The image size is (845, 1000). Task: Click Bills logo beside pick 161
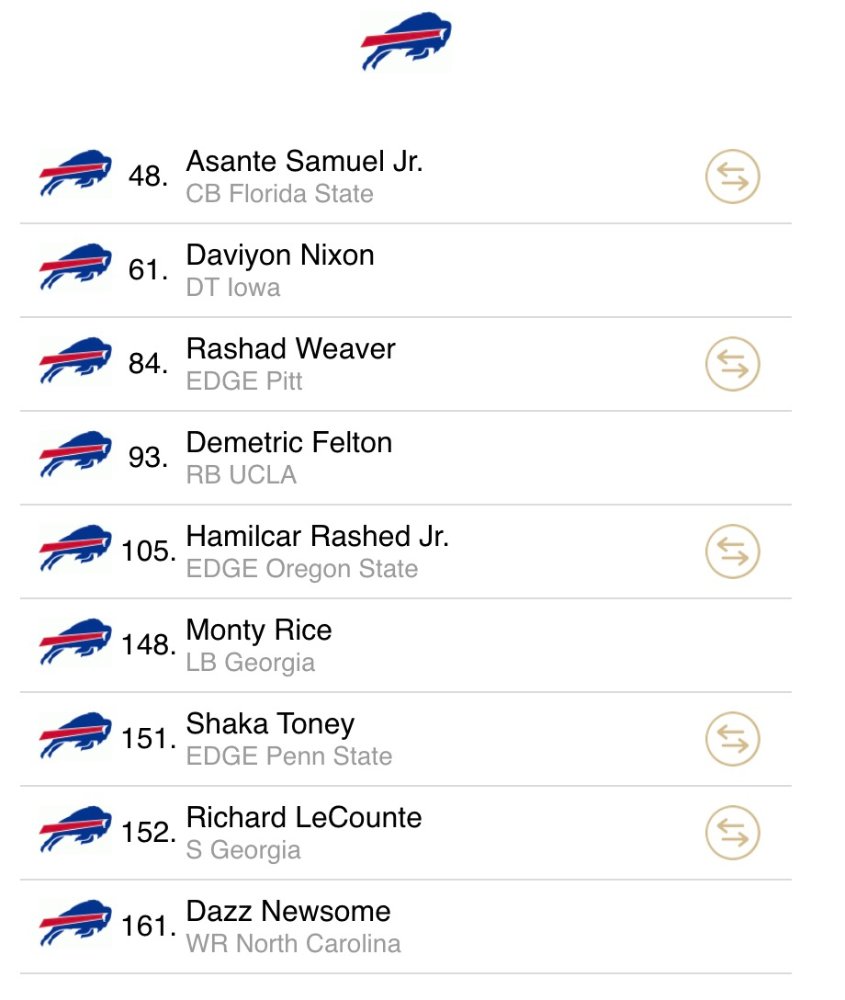tap(75, 923)
